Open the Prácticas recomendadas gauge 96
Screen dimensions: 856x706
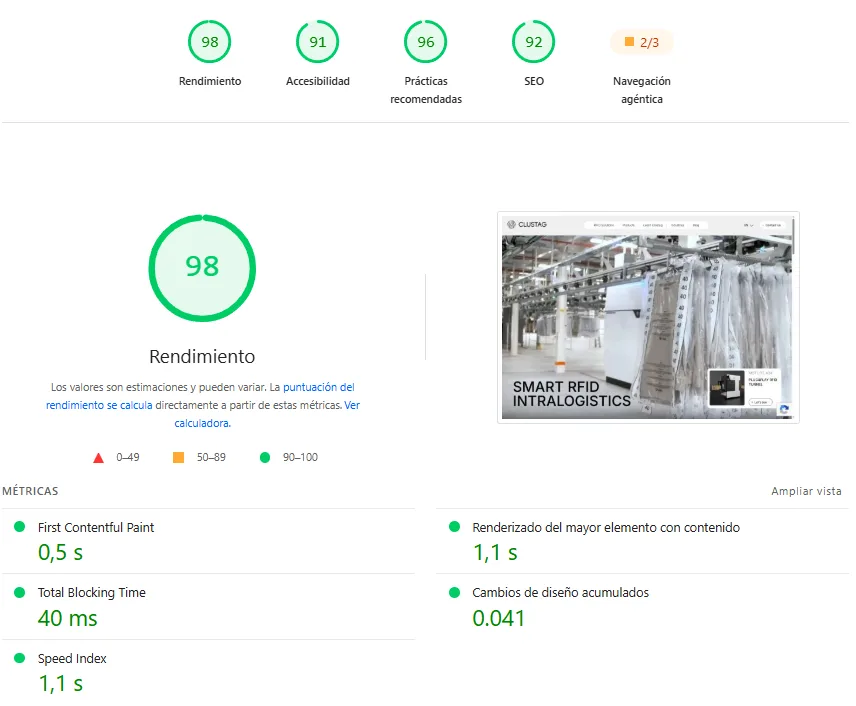coord(426,41)
